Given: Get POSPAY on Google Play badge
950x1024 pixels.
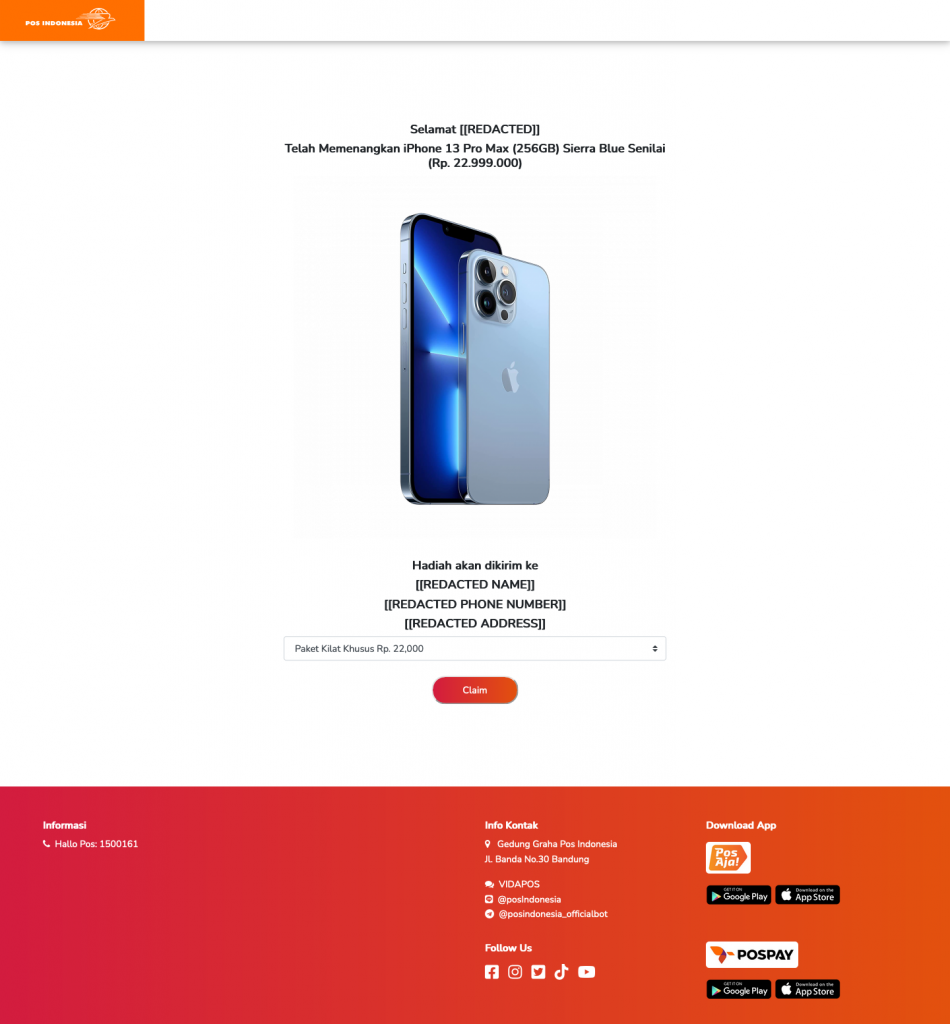Looking at the screenshot, I should tap(738, 989).
